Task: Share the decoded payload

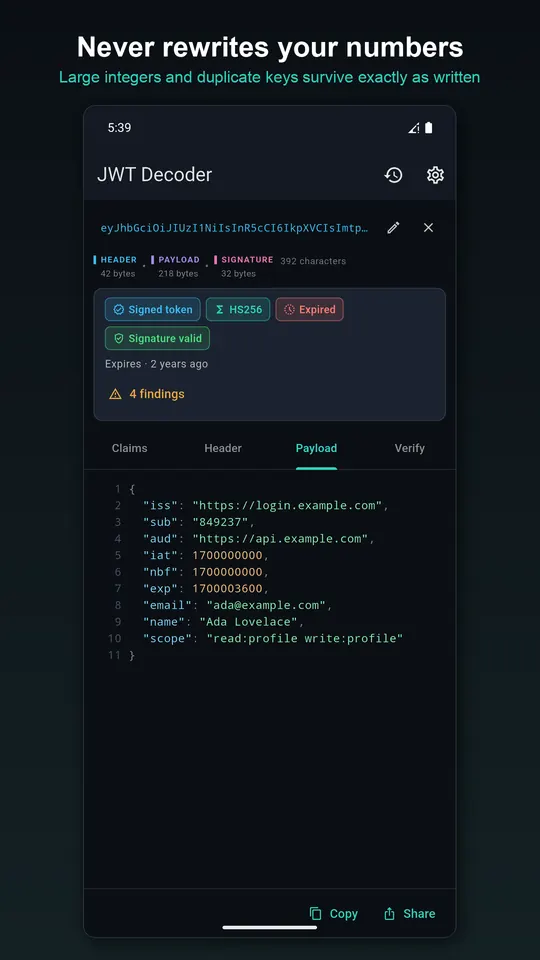Action: point(409,913)
